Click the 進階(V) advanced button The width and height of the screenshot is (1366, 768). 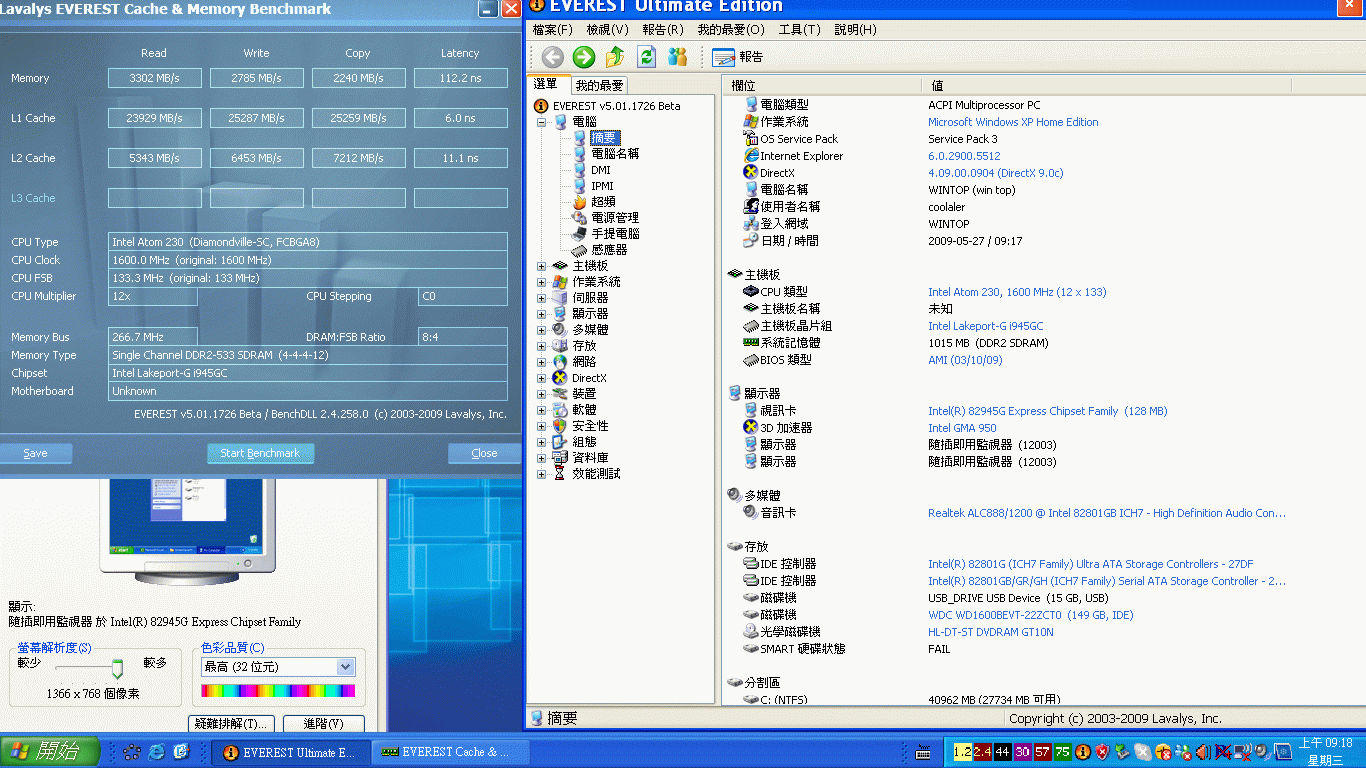click(323, 723)
